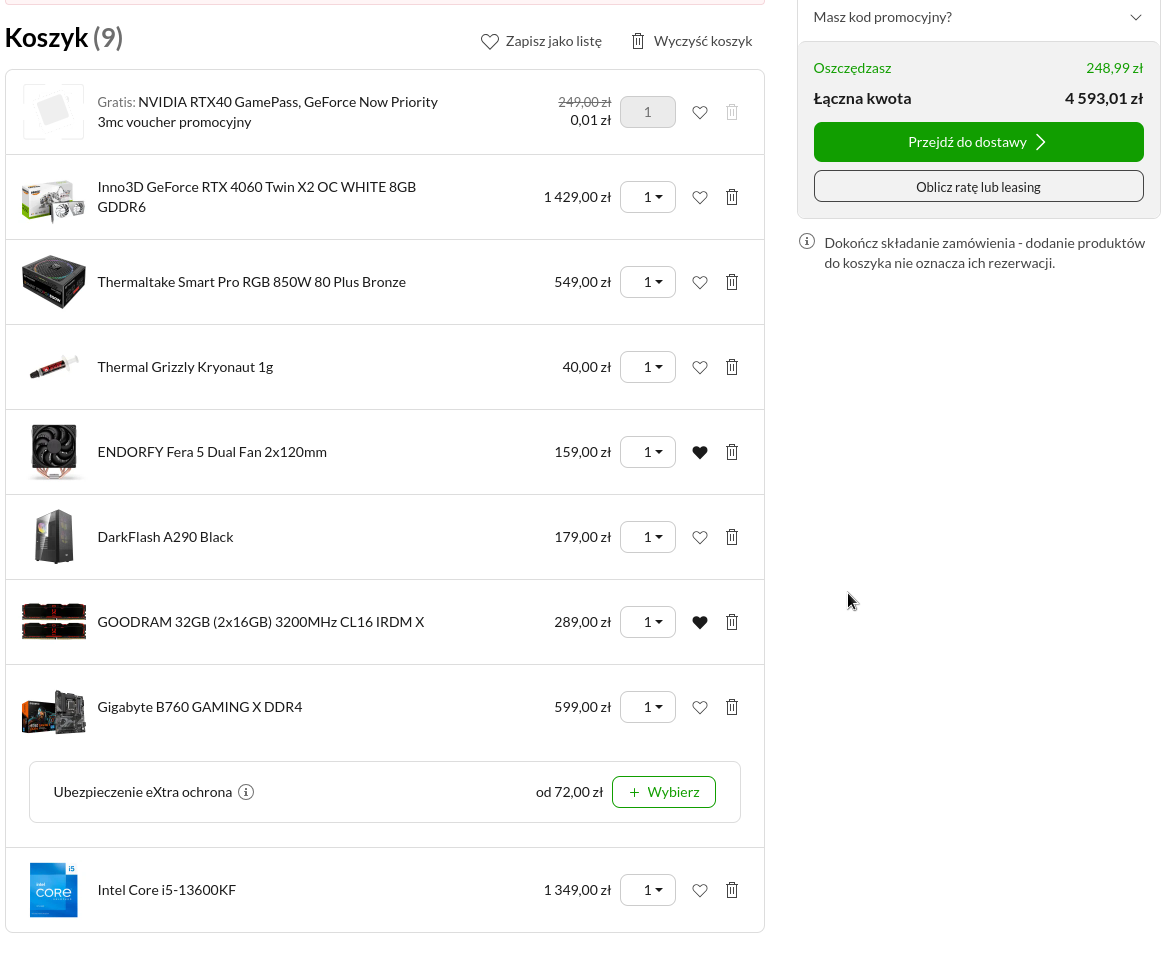Change quantity of Thermal Grizzly Kryonaut

click(x=648, y=367)
